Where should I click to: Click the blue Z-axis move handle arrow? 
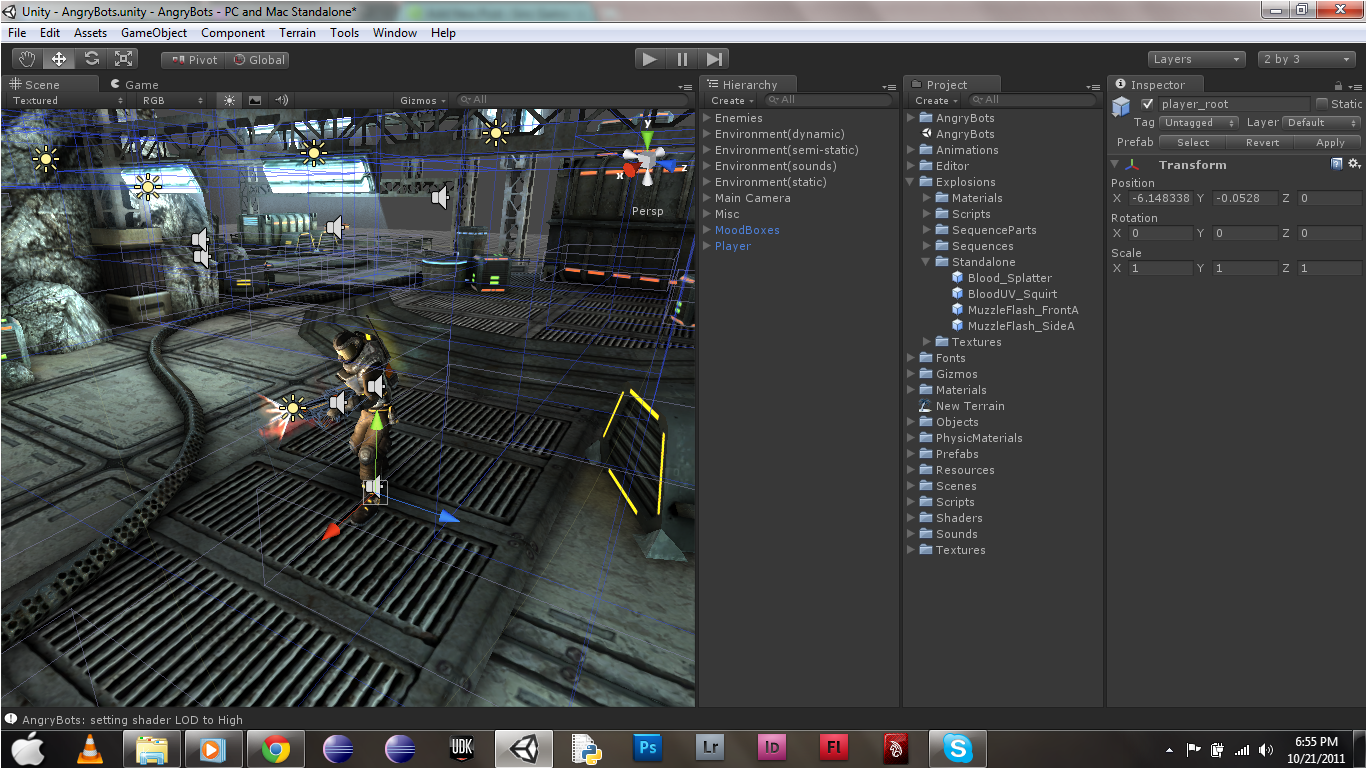click(449, 516)
